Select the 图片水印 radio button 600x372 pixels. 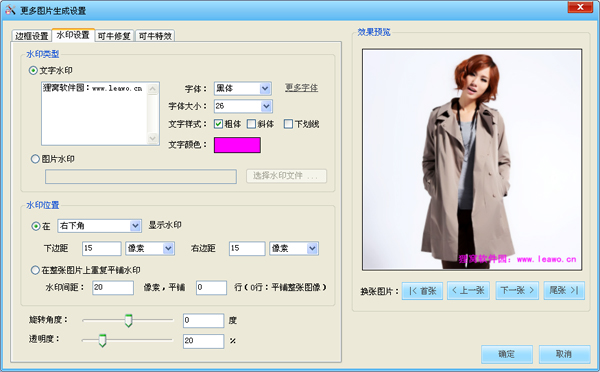coord(35,159)
